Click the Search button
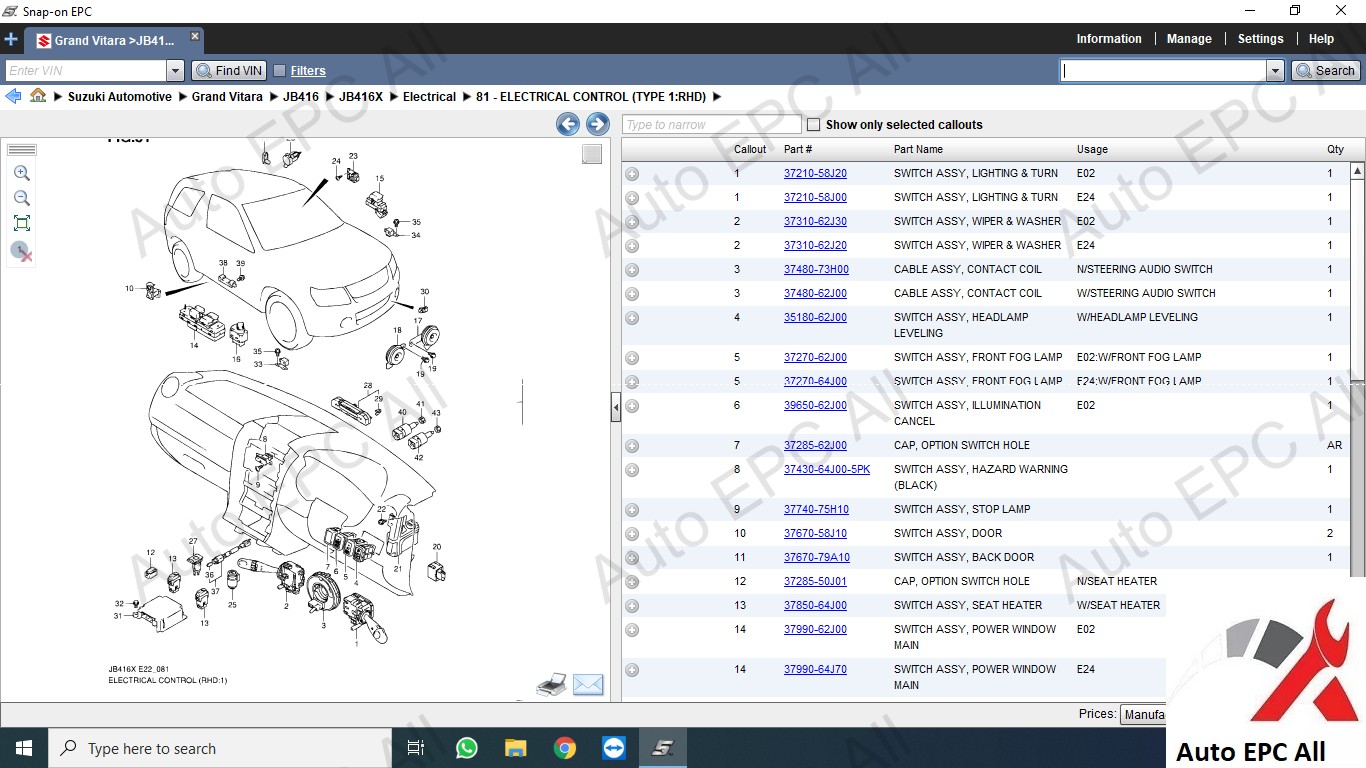The image size is (1366, 768). click(x=1324, y=71)
